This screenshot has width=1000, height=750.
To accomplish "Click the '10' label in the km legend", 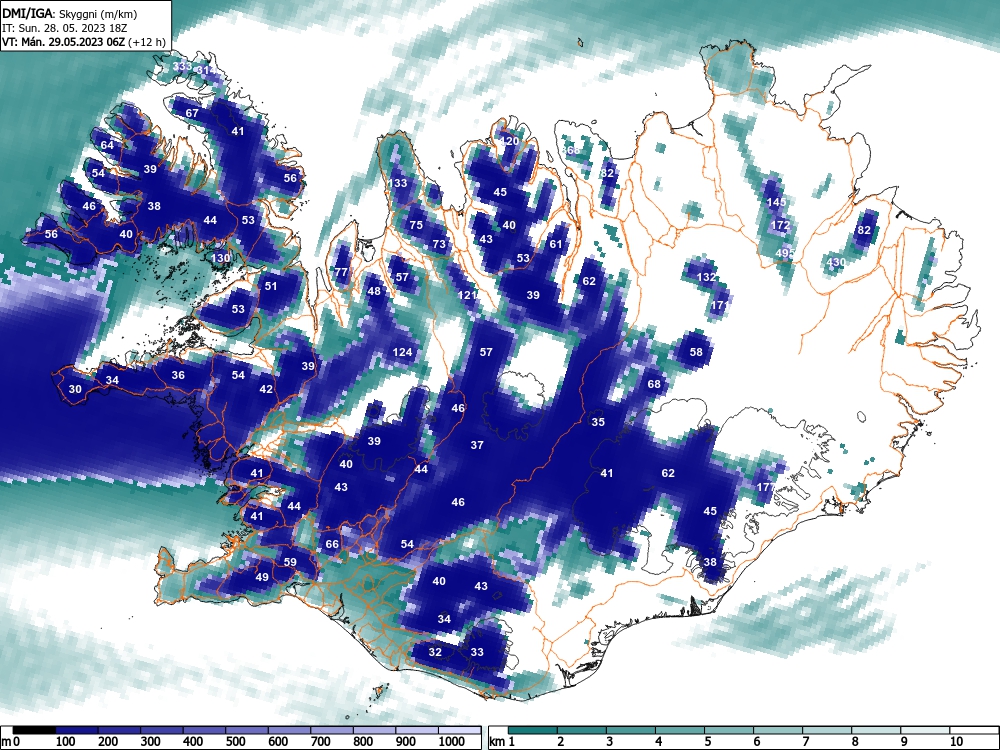I will (955, 741).
